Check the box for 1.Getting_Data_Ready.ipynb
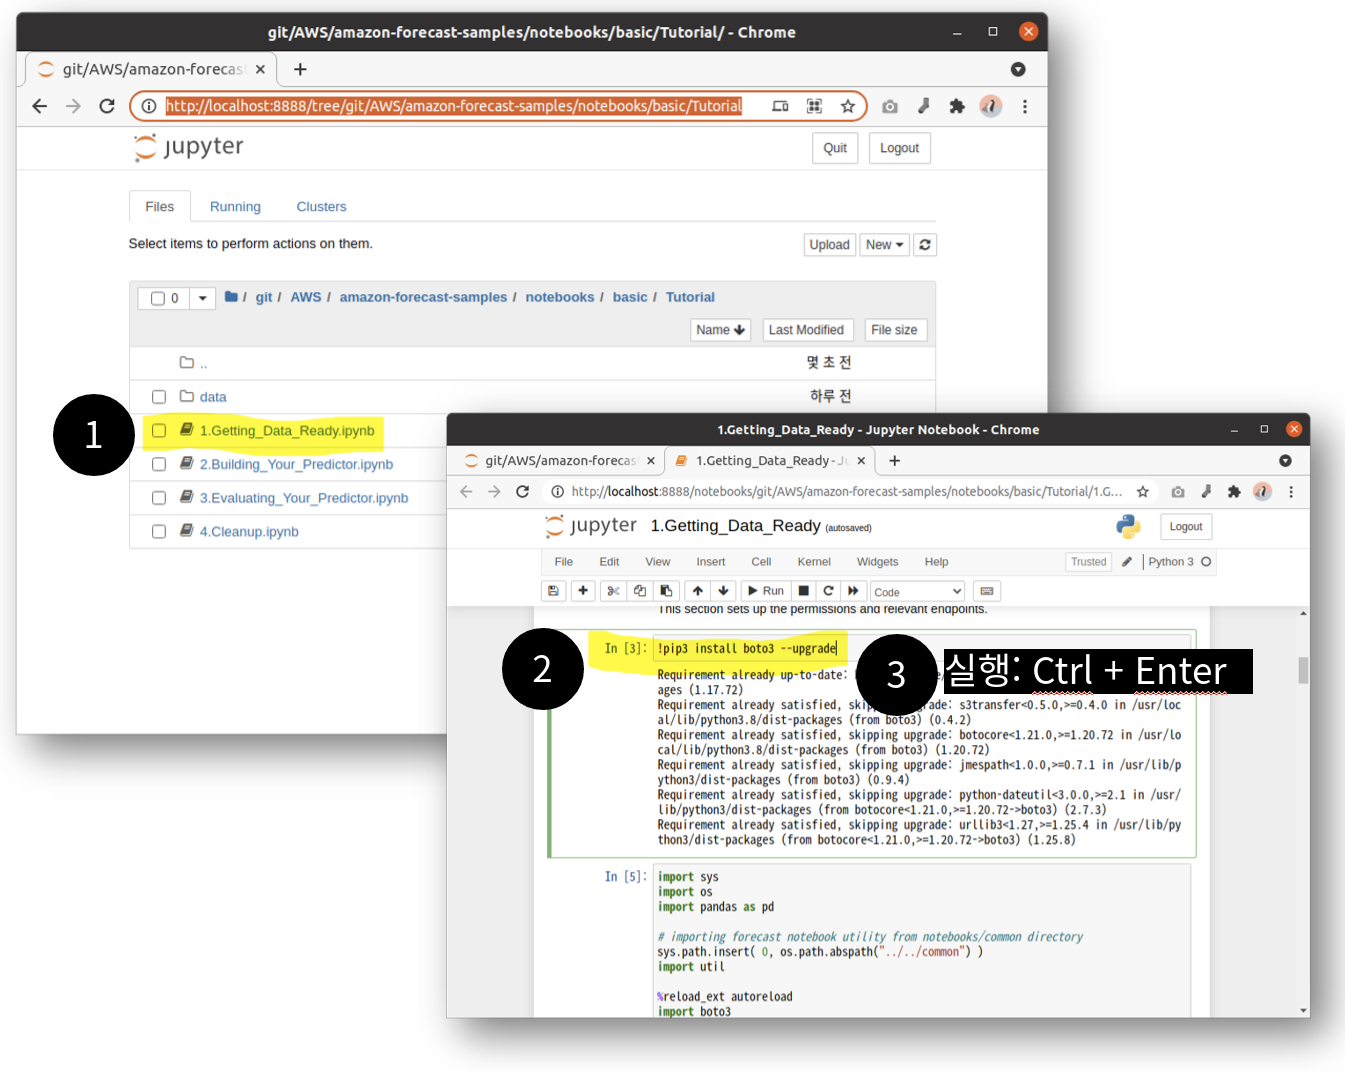 159,431
